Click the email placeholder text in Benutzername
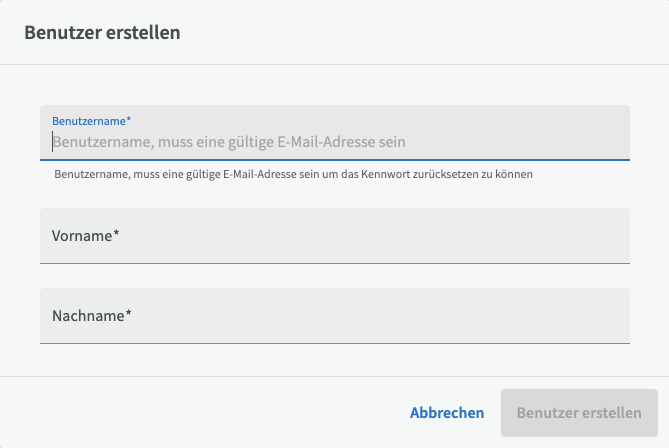This screenshot has width=669, height=448. pos(229,142)
